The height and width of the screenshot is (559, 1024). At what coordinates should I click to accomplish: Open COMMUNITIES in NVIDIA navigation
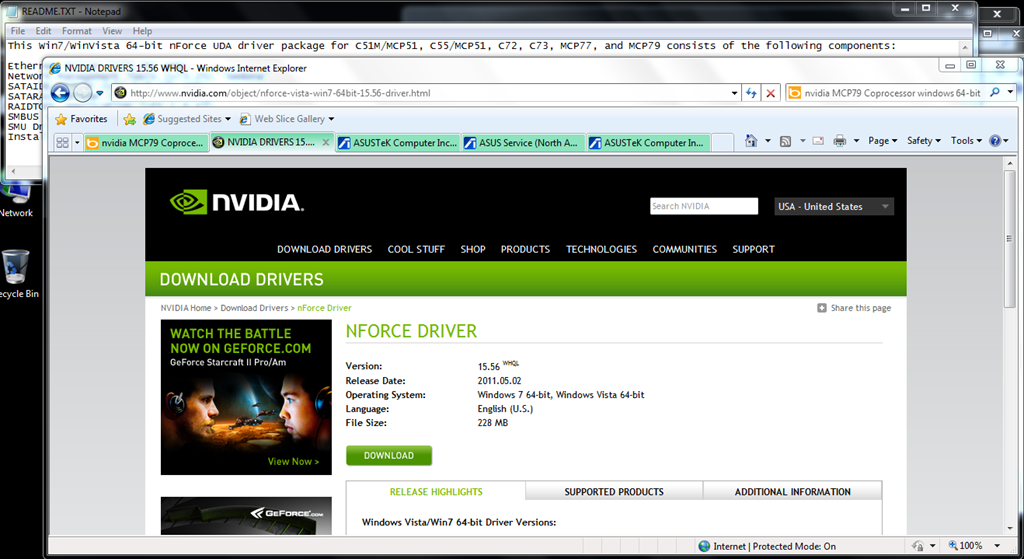pyautogui.click(x=684, y=249)
